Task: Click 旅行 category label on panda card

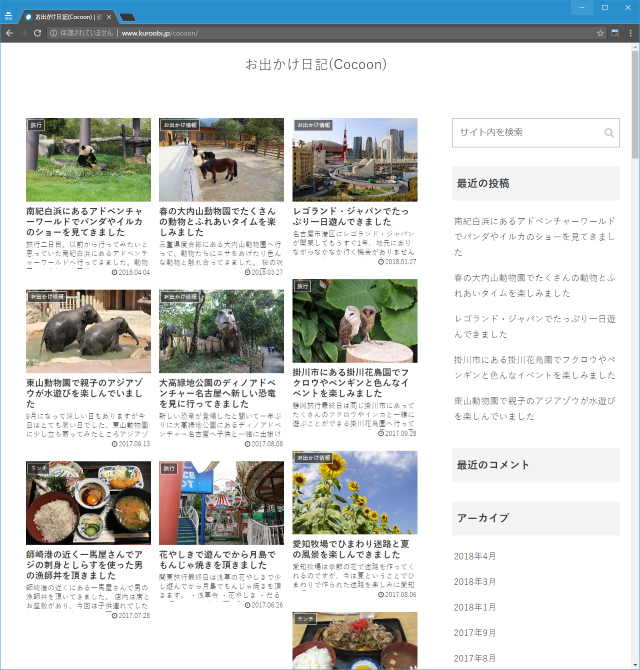Action: coord(36,125)
